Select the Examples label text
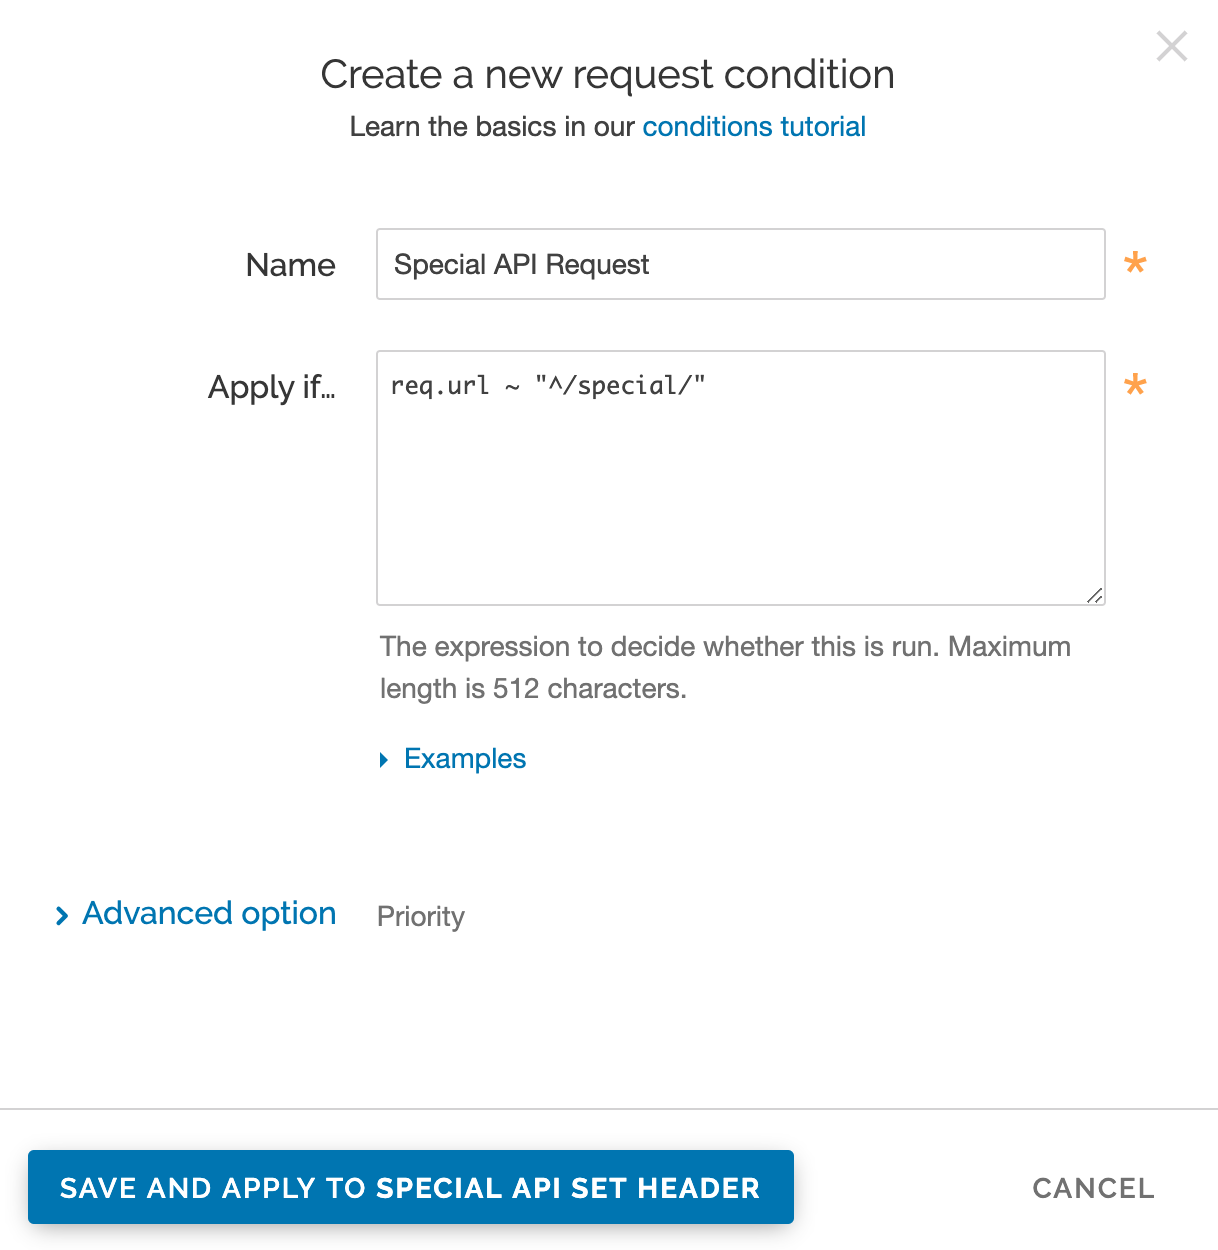Image resolution: width=1218 pixels, height=1250 pixels. 464,758
